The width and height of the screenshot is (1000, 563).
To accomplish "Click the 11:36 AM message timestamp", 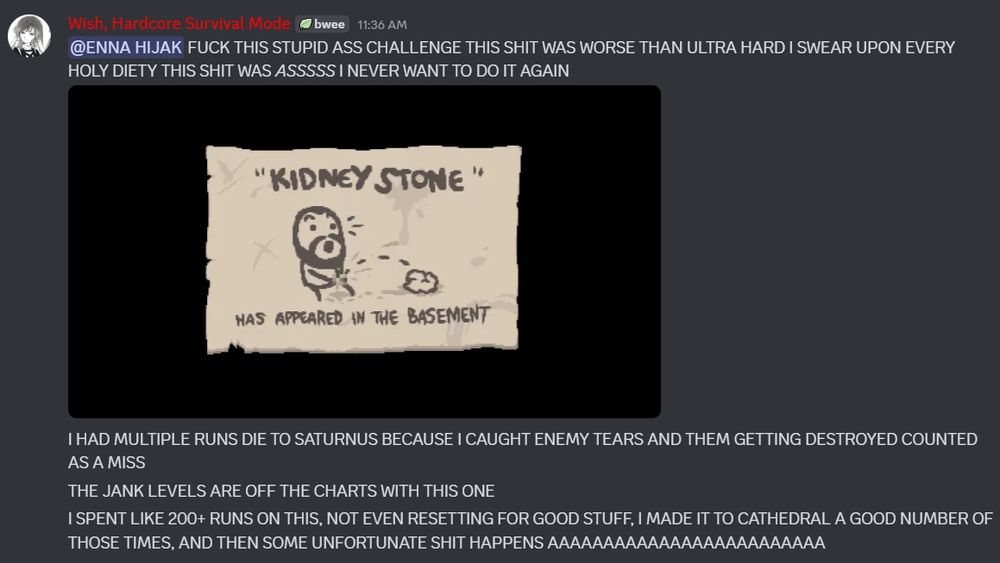I will coord(382,25).
